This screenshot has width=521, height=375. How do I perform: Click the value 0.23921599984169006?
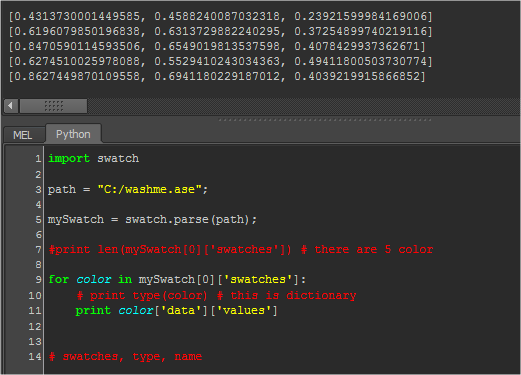360,16
